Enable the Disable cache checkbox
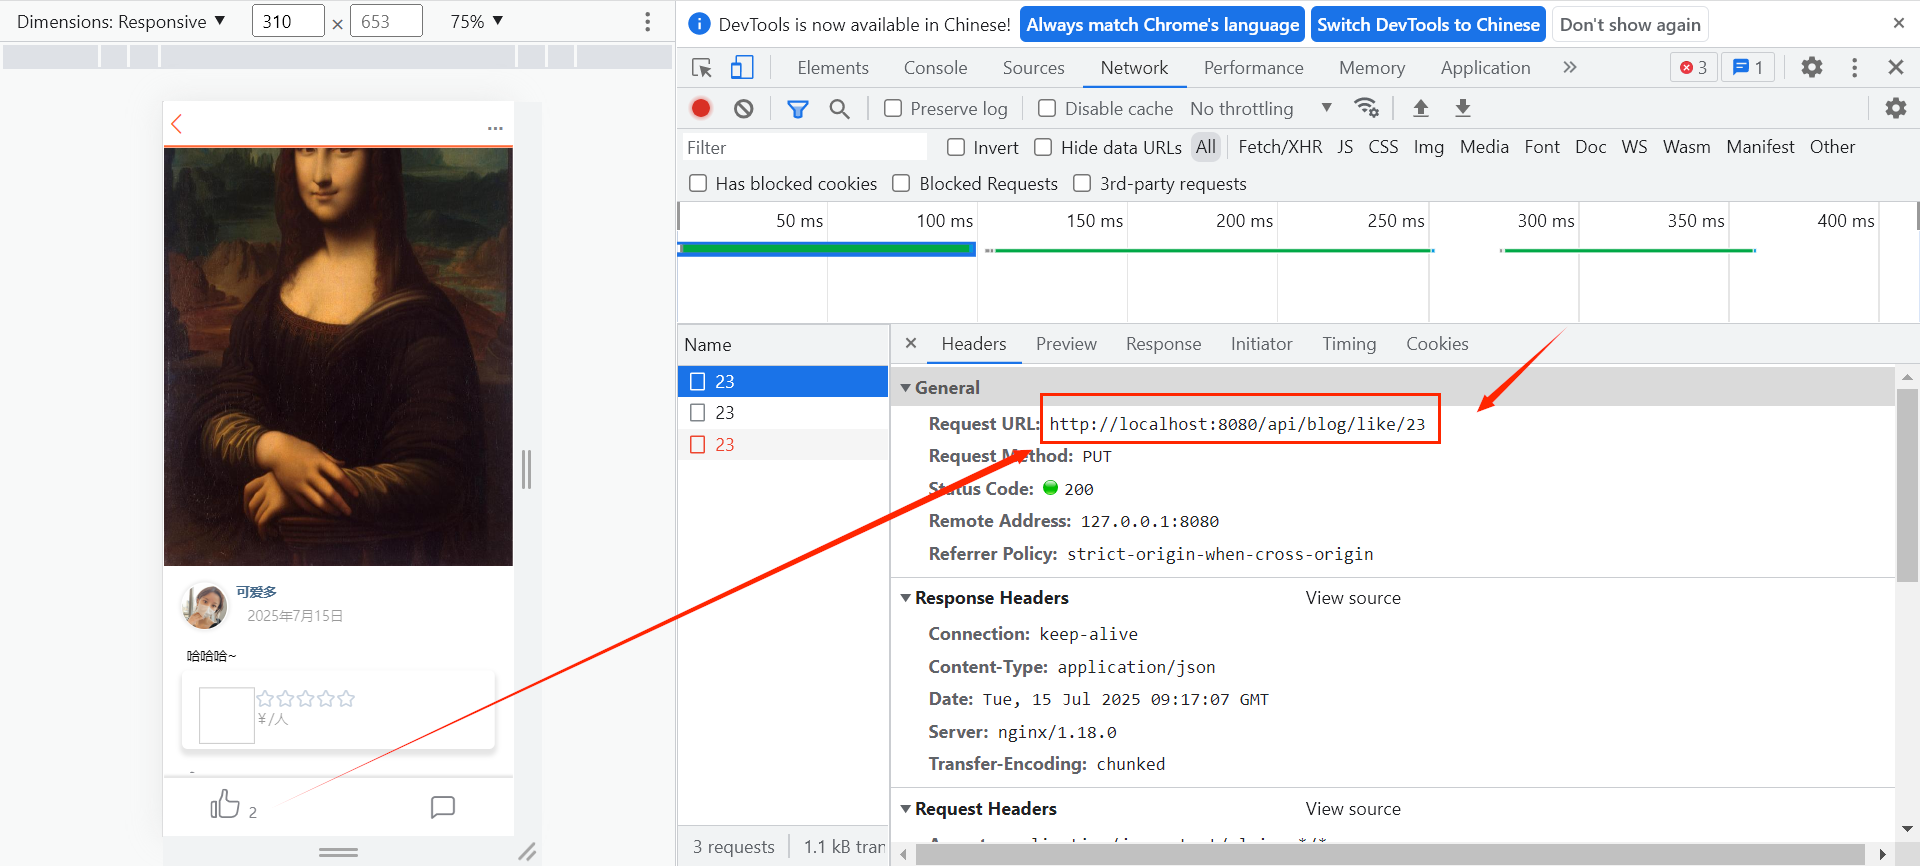This screenshot has width=1920, height=866. 1047,108
